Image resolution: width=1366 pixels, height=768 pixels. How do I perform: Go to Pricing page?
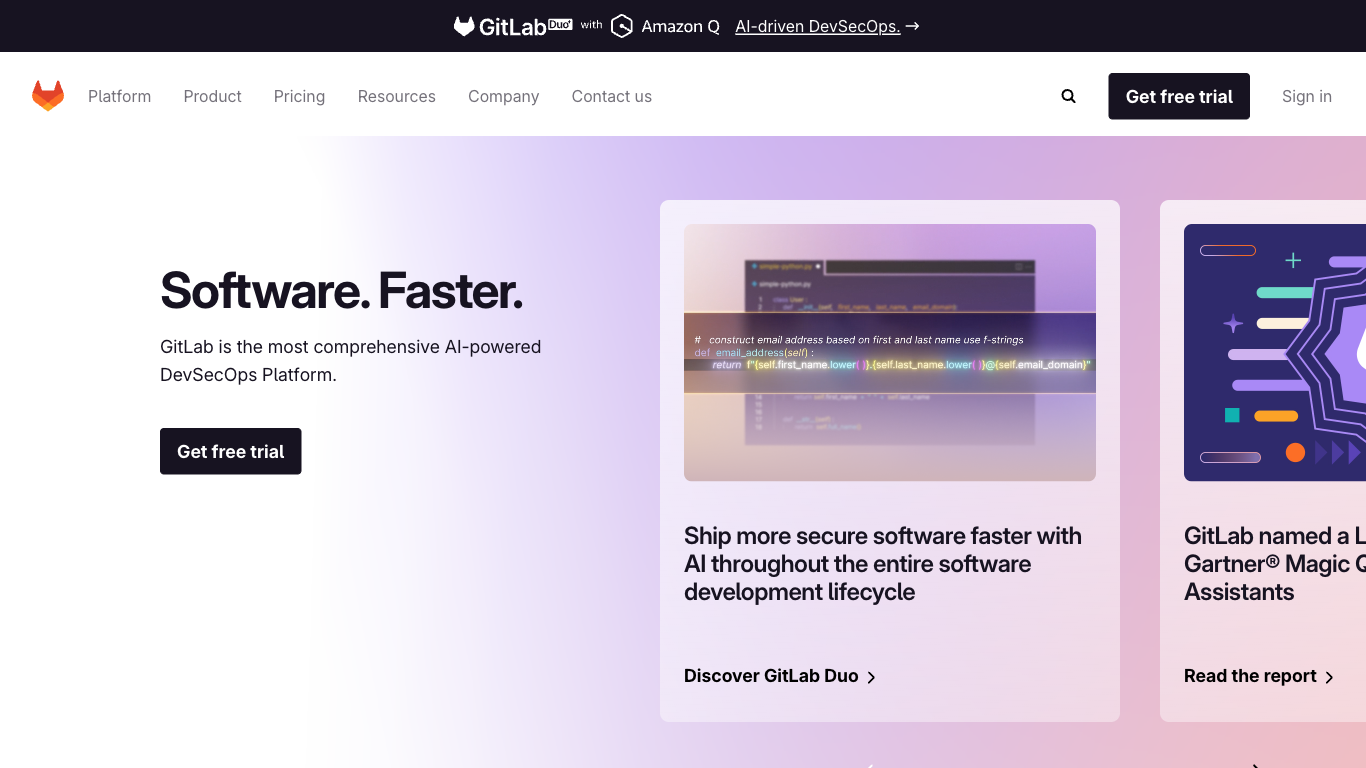[299, 96]
